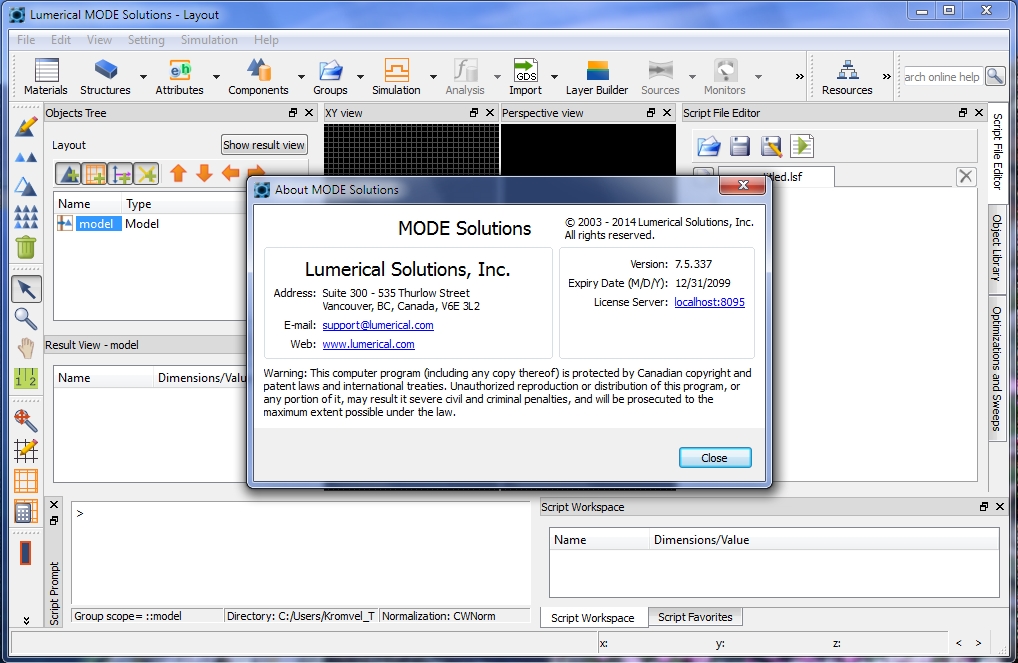Open the View menu
1018x663 pixels.
99,40
